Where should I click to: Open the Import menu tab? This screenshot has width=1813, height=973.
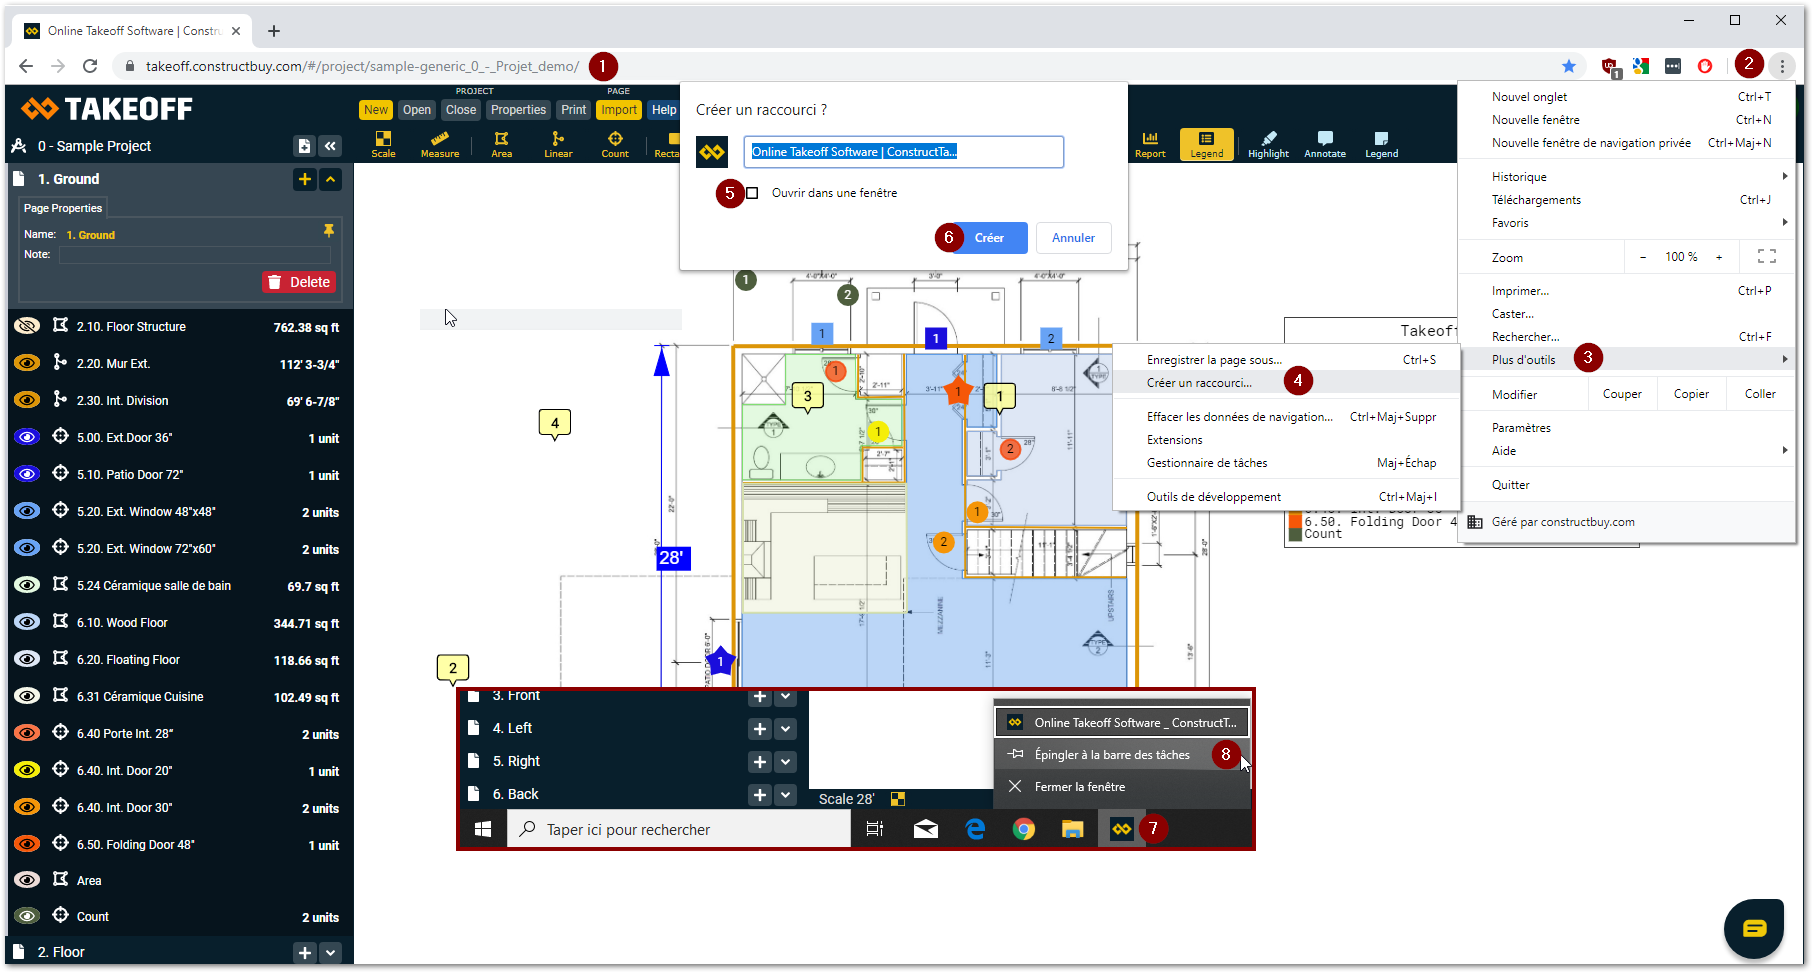[x=618, y=110]
